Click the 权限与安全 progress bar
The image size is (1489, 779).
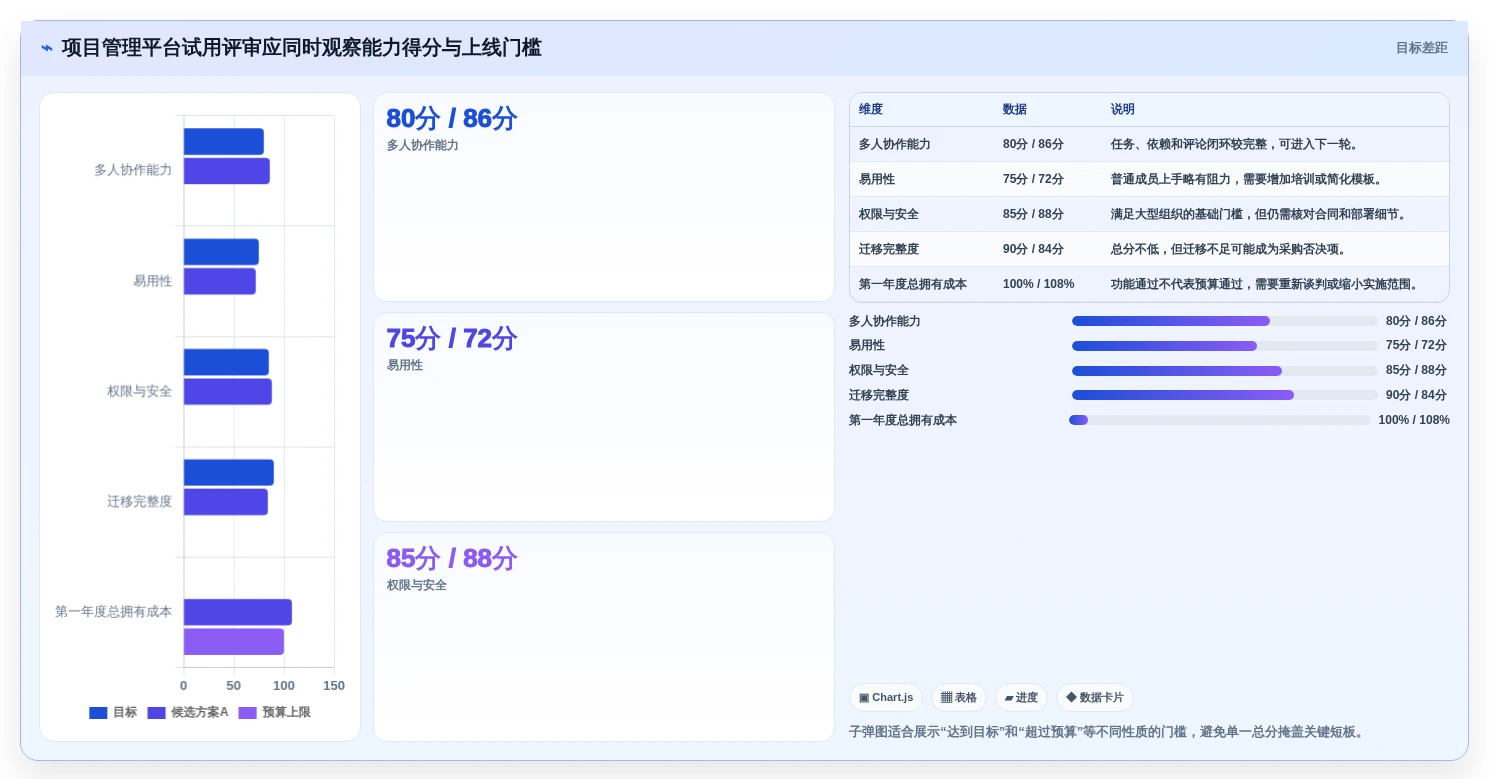tap(1224, 371)
